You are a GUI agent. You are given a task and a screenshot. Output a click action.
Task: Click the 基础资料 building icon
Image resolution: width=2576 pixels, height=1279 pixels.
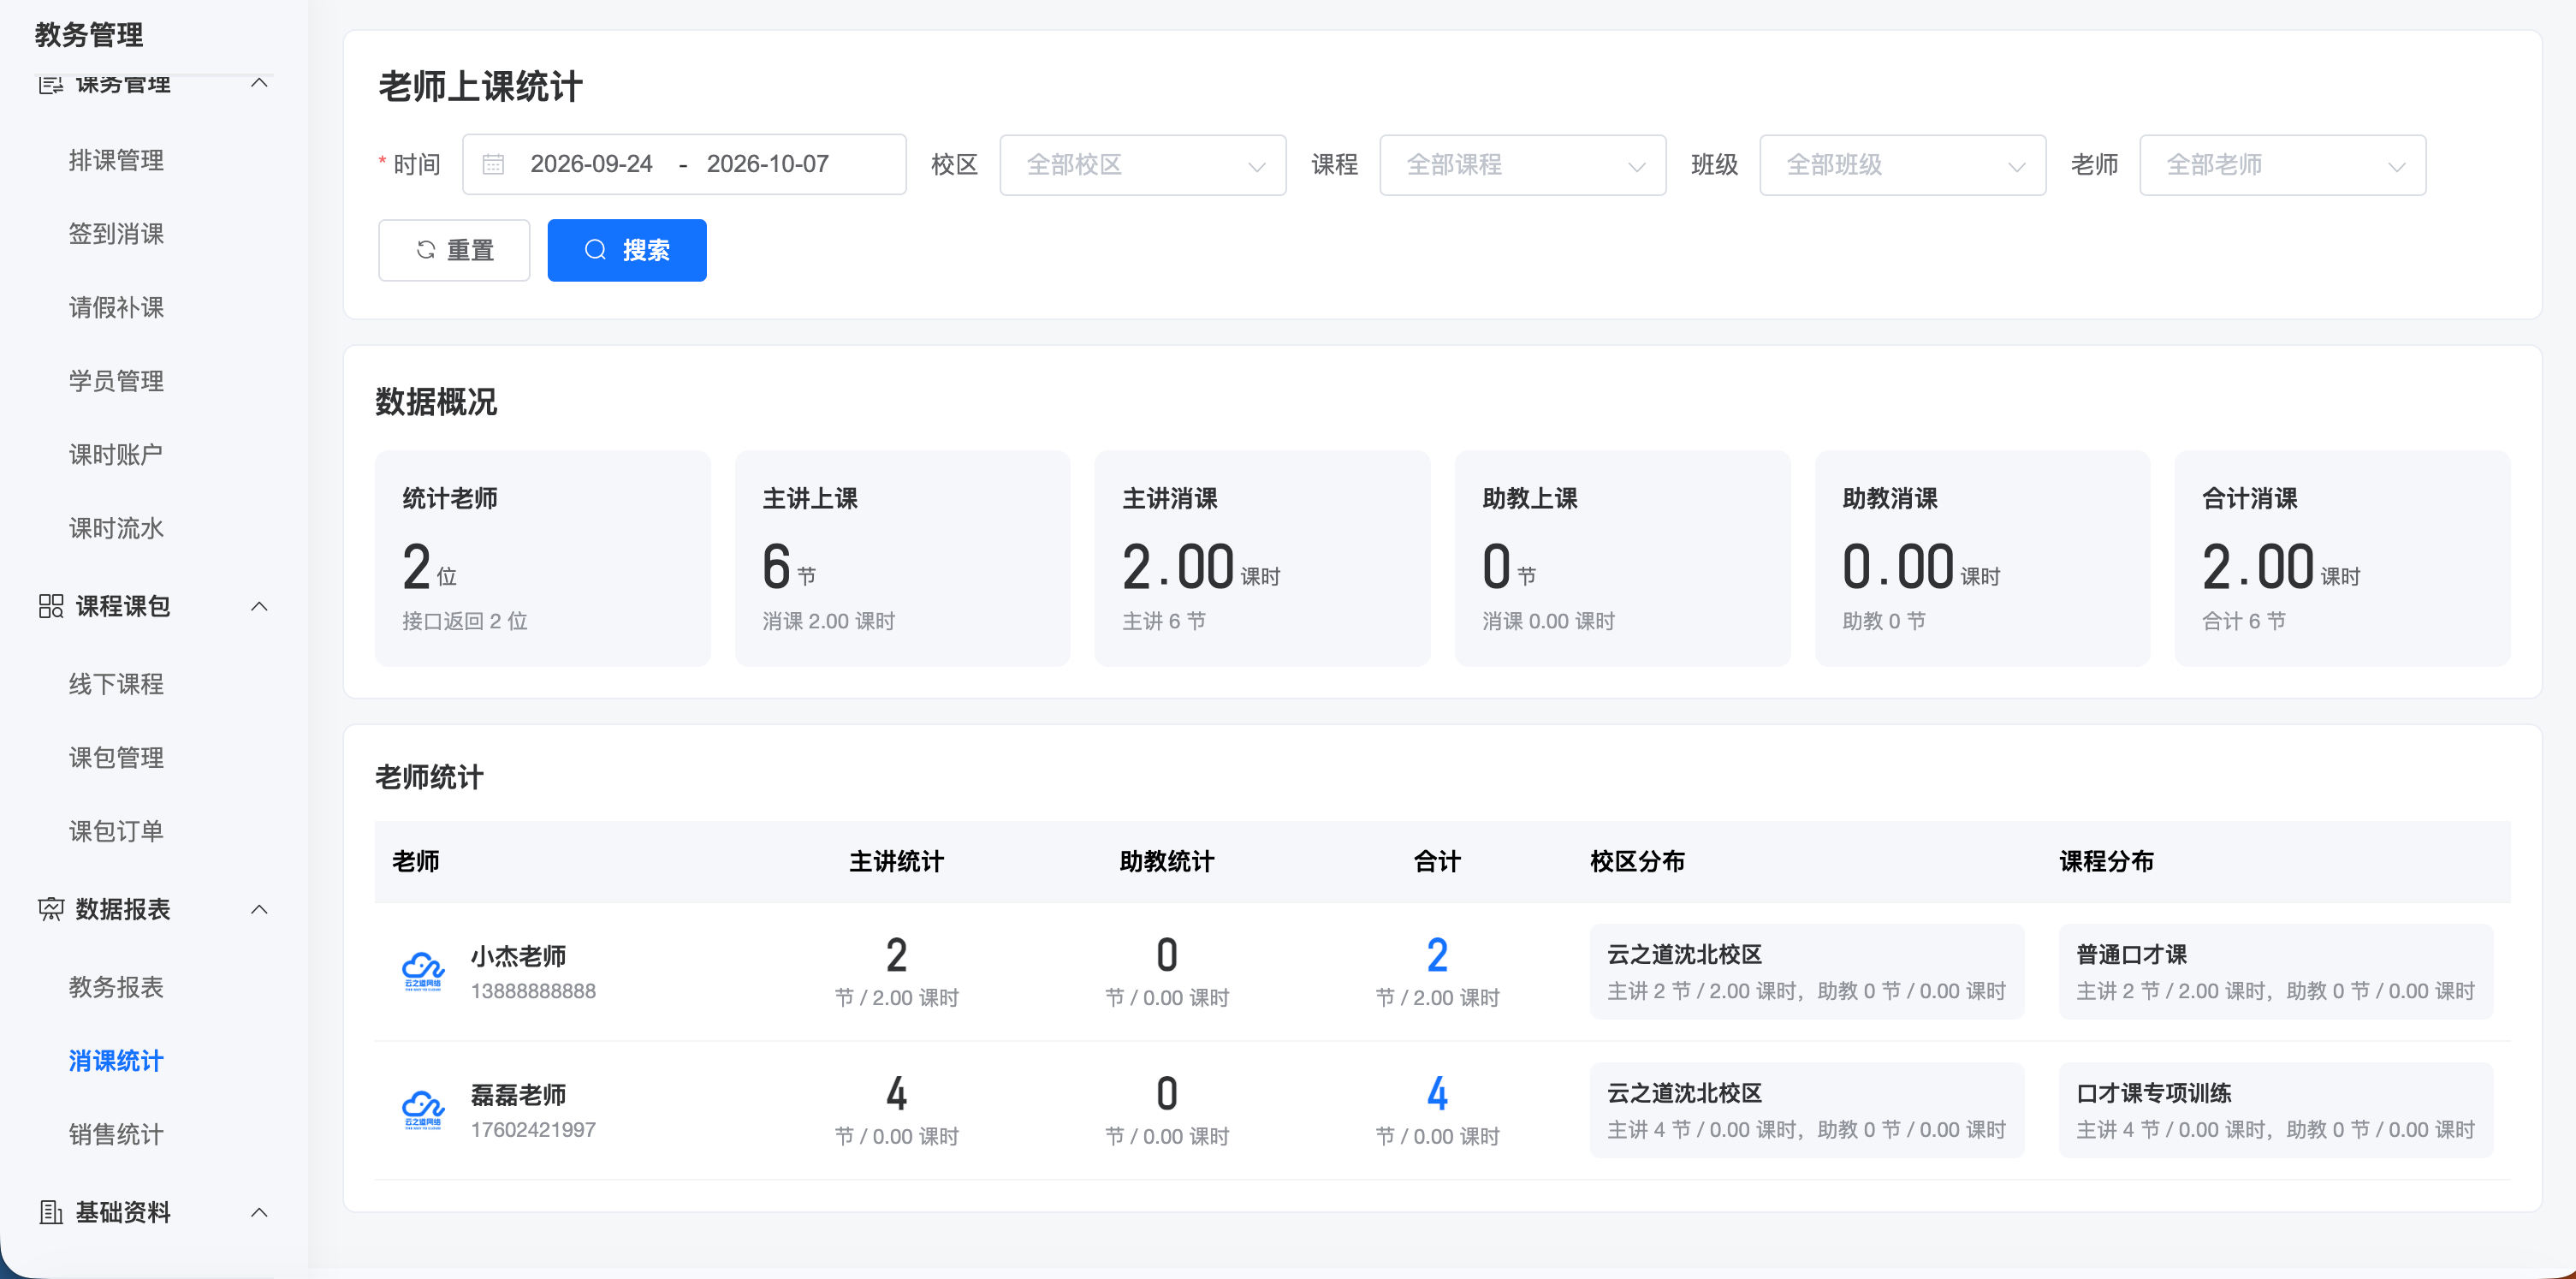point(51,1212)
